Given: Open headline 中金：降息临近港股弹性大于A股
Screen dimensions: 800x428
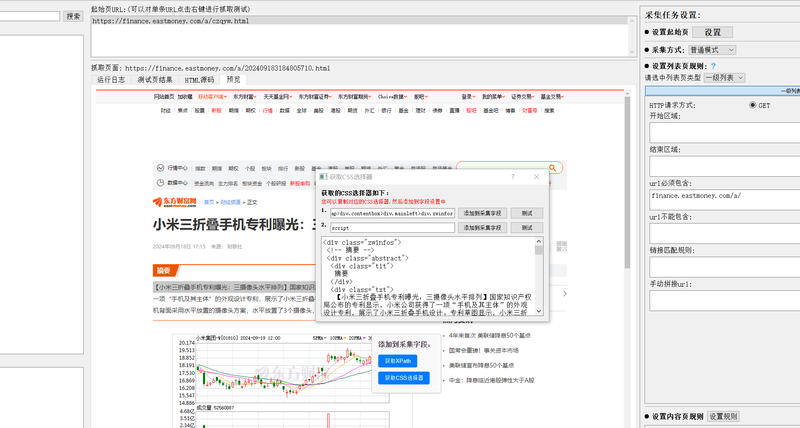Looking at the screenshot, I should coord(491,380).
